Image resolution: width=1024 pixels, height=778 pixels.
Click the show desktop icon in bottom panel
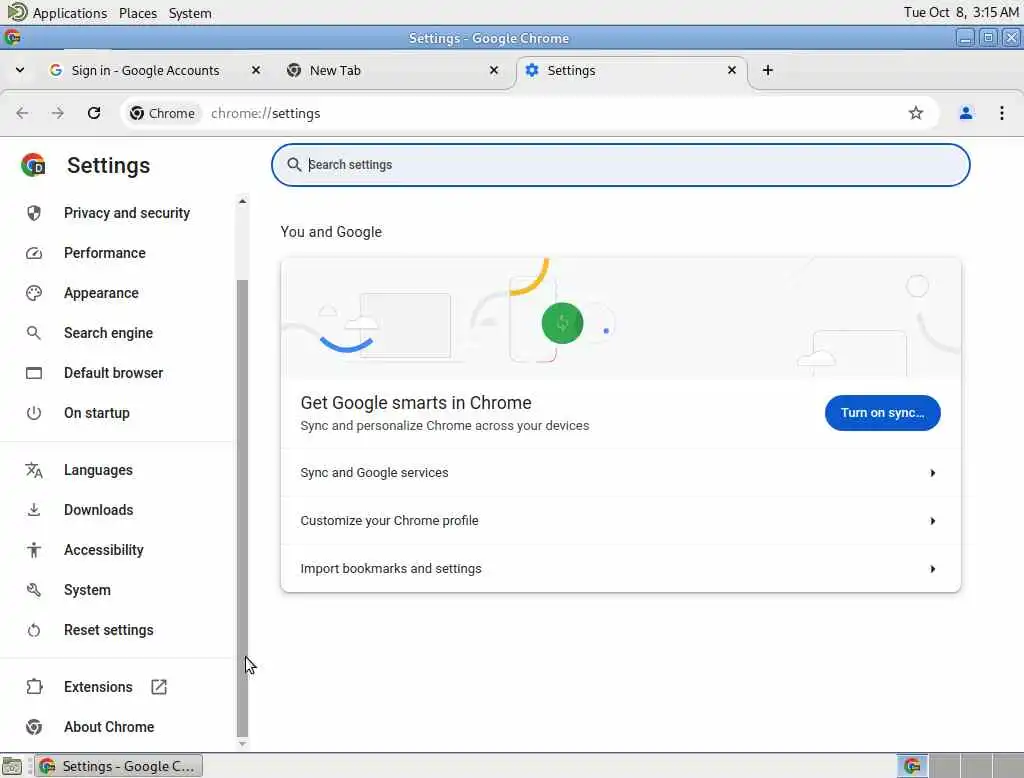(12, 766)
